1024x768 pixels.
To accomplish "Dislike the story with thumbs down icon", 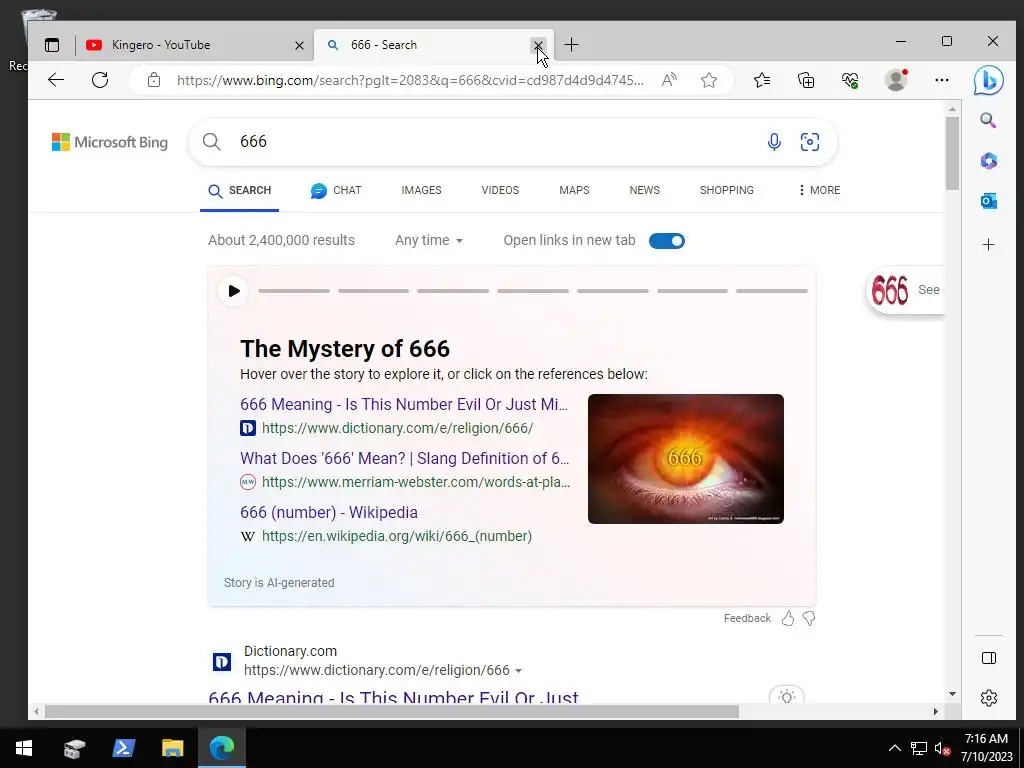I will (x=808, y=618).
